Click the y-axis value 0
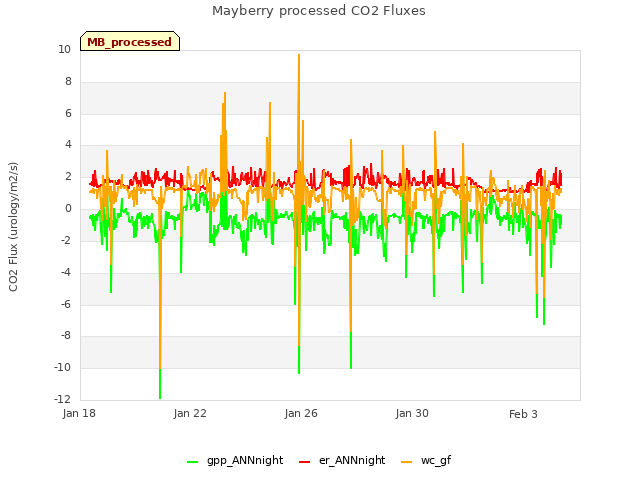640x480 pixels. click(x=68, y=209)
